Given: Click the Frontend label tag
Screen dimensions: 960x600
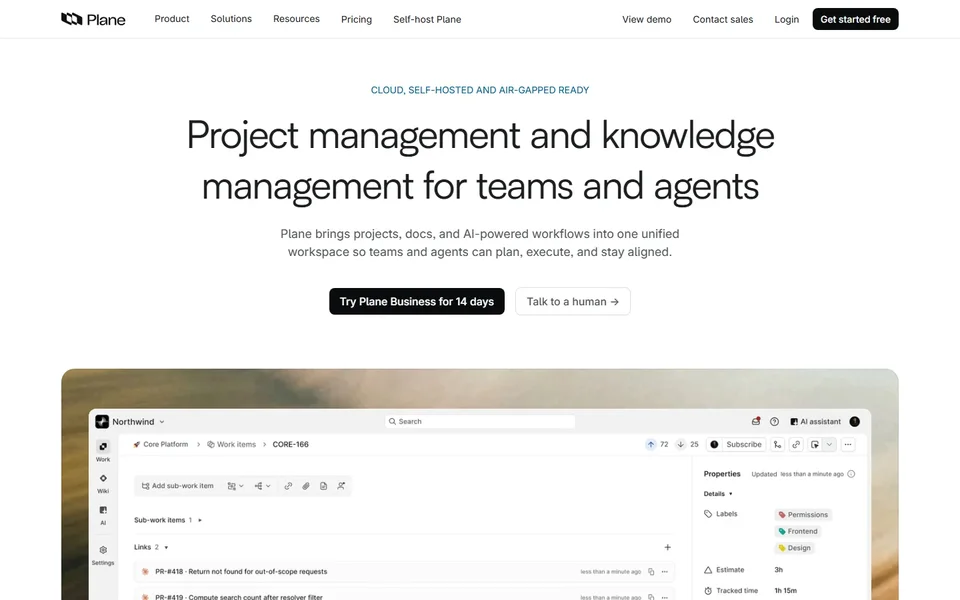Looking at the screenshot, I should pos(798,531).
